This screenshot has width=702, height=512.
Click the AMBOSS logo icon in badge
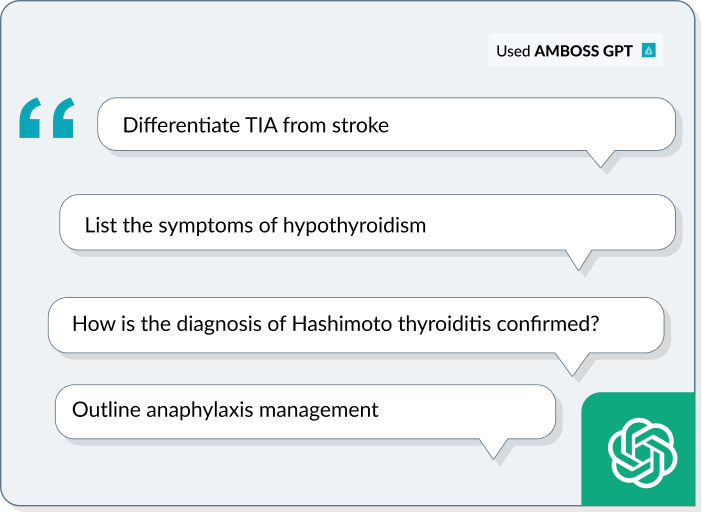(x=649, y=50)
